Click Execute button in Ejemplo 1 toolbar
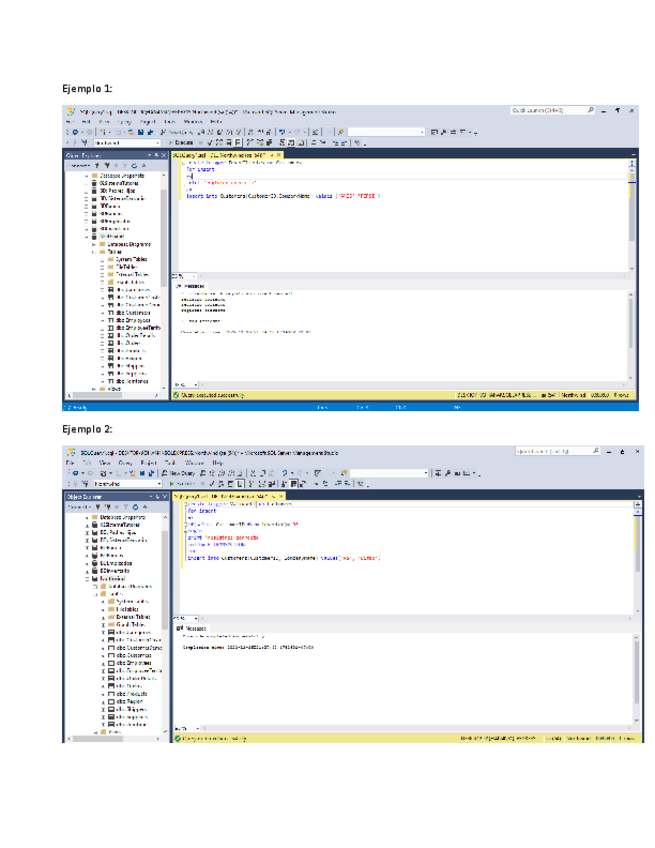This screenshot has height=848, width=655. coord(183,143)
